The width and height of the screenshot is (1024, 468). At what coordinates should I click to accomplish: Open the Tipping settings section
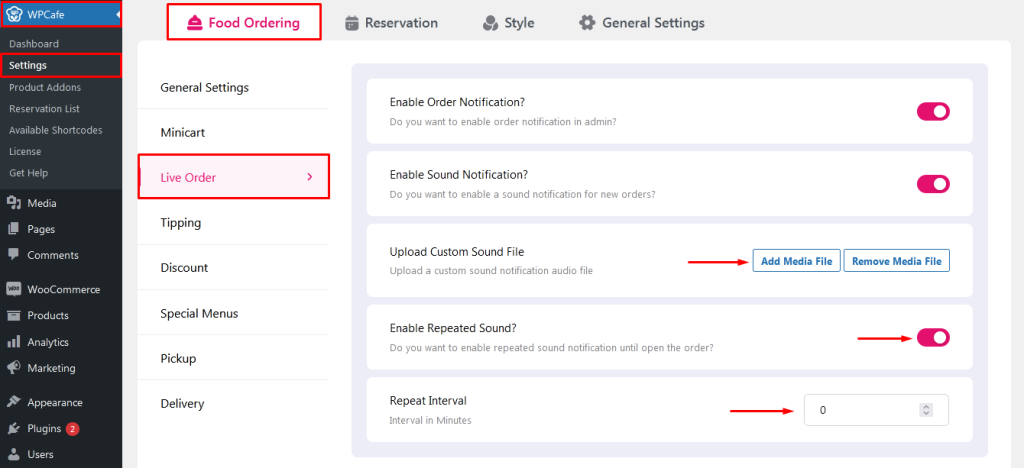tap(233, 223)
